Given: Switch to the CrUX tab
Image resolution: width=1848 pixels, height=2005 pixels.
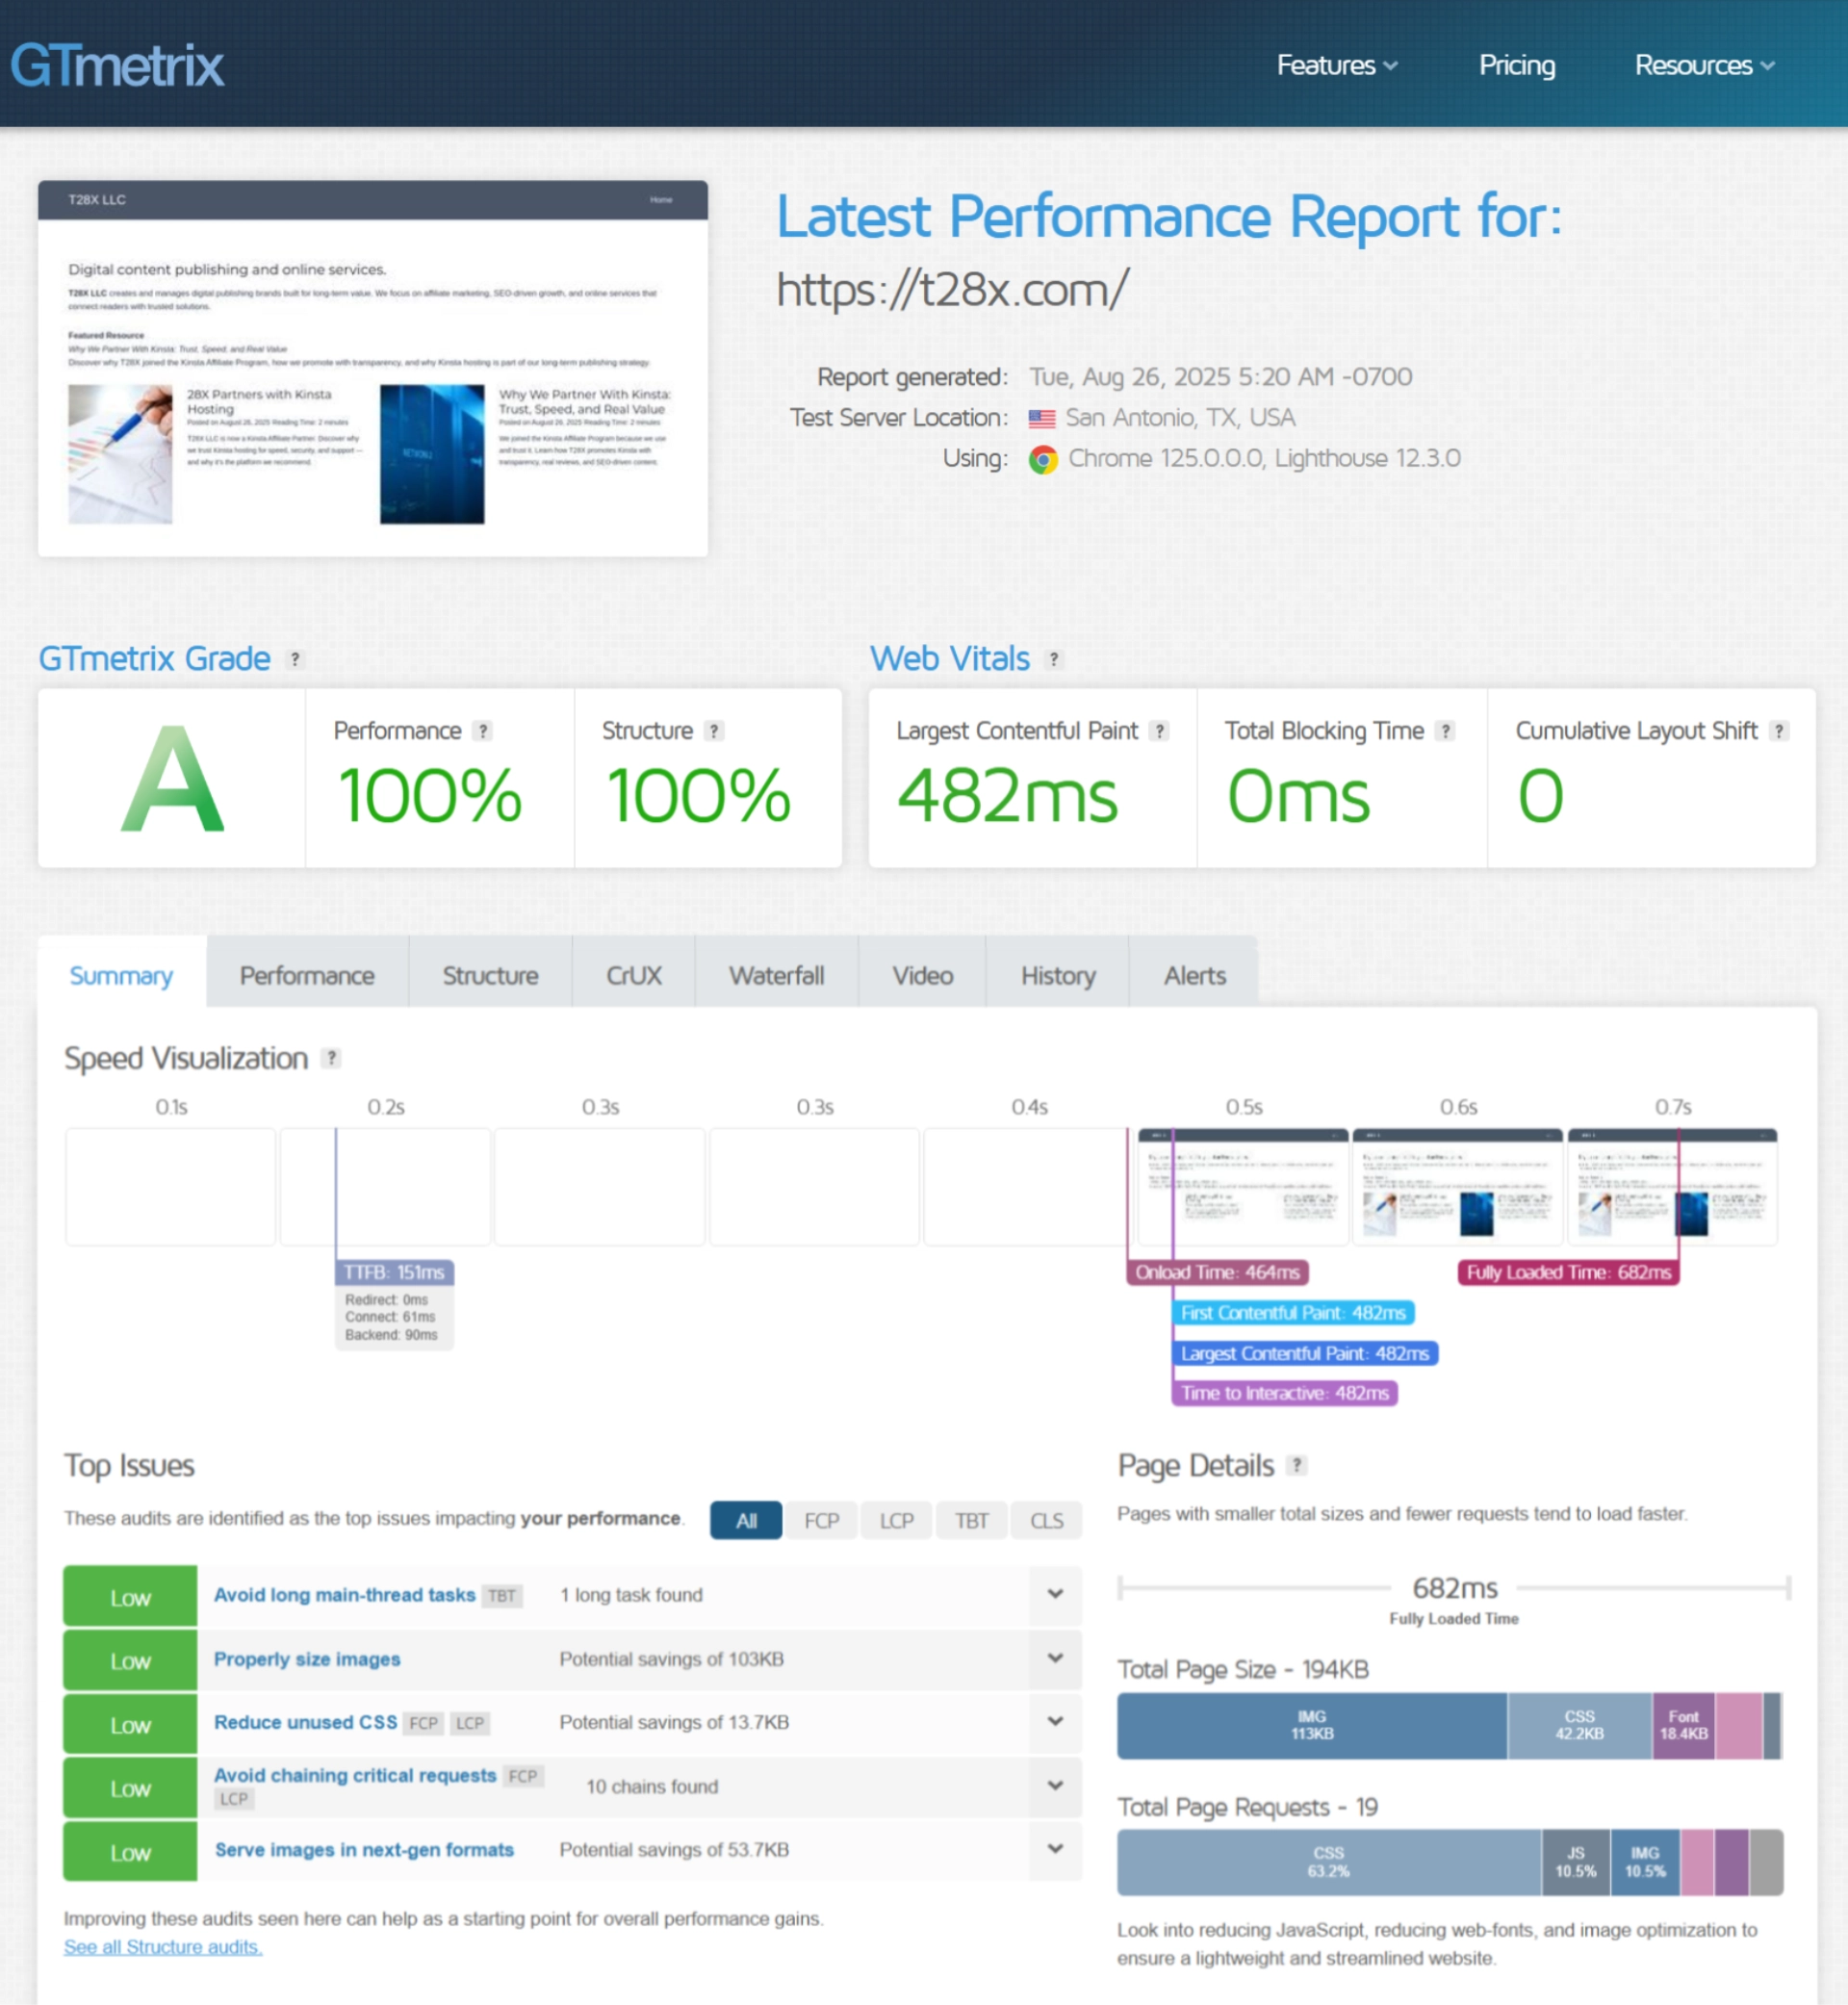Looking at the screenshot, I should click(x=634, y=975).
